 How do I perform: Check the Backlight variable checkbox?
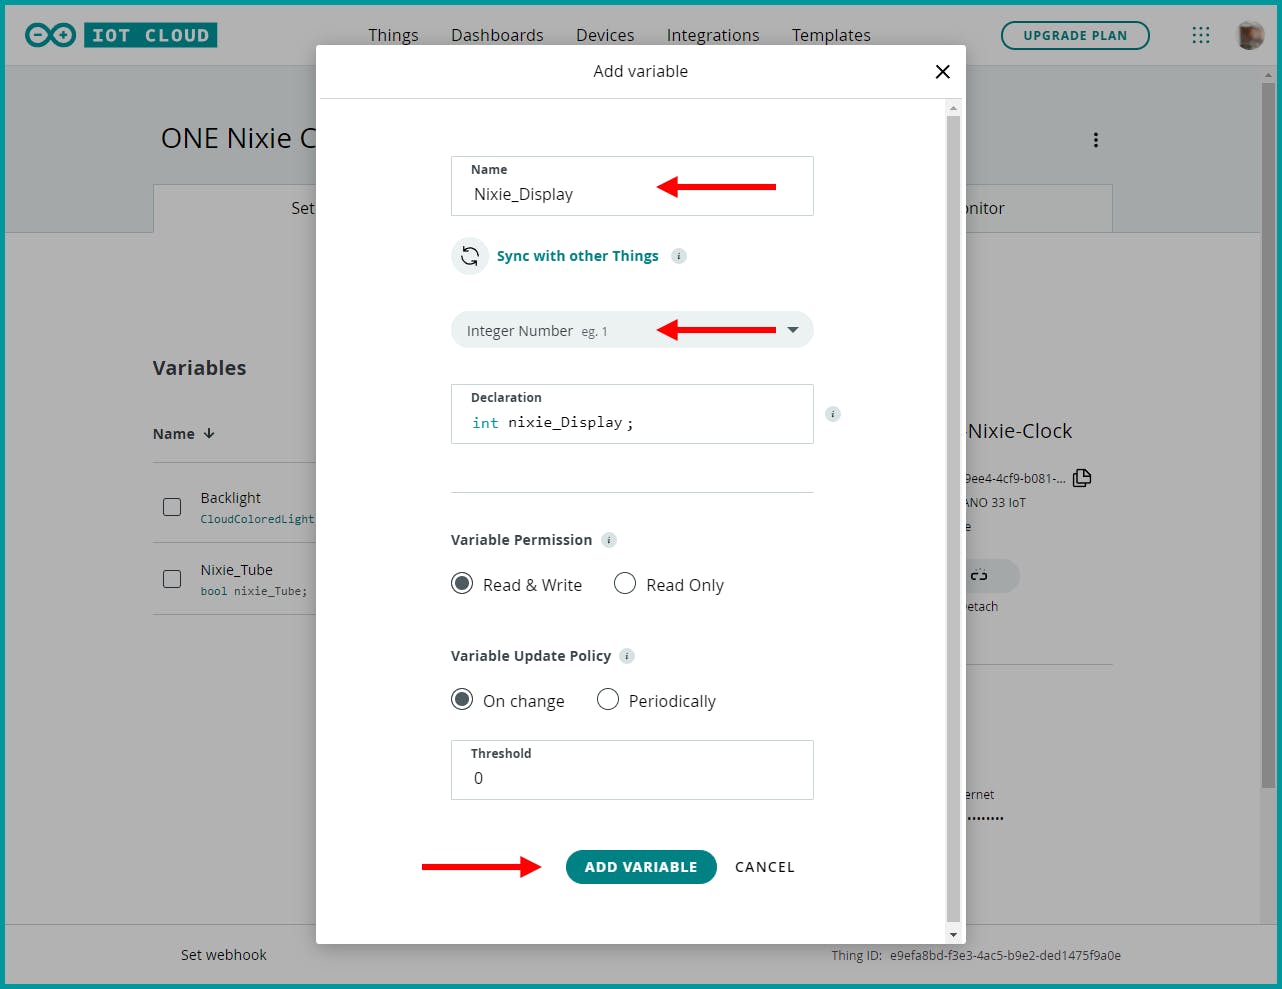coord(172,507)
